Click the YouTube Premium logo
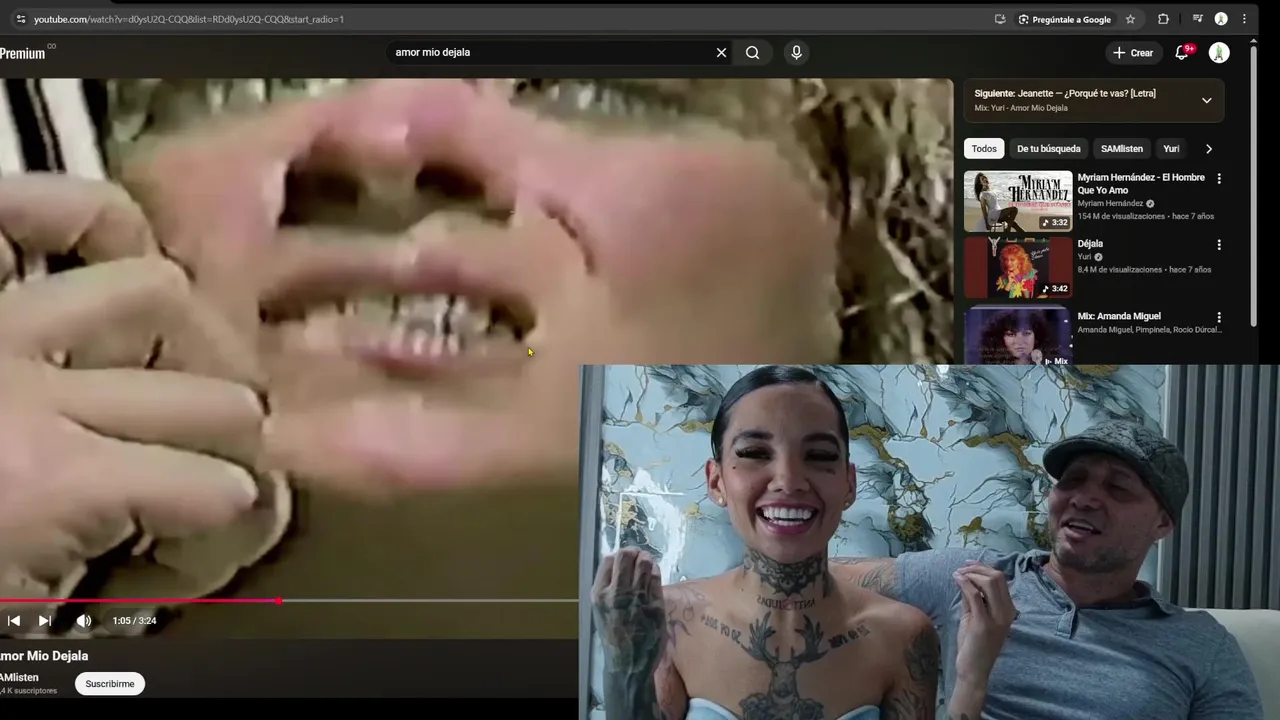The image size is (1280, 720). tap(26, 53)
